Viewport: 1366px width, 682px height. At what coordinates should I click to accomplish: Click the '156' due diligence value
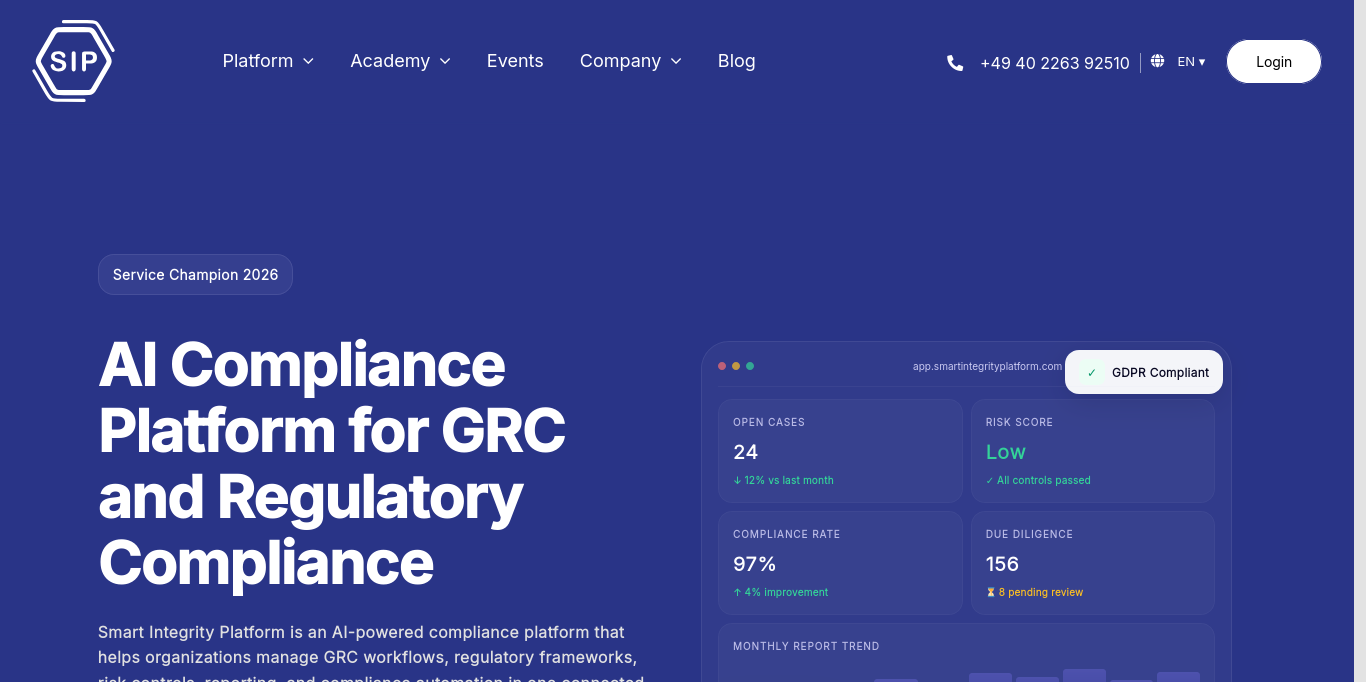[1002, 564]
